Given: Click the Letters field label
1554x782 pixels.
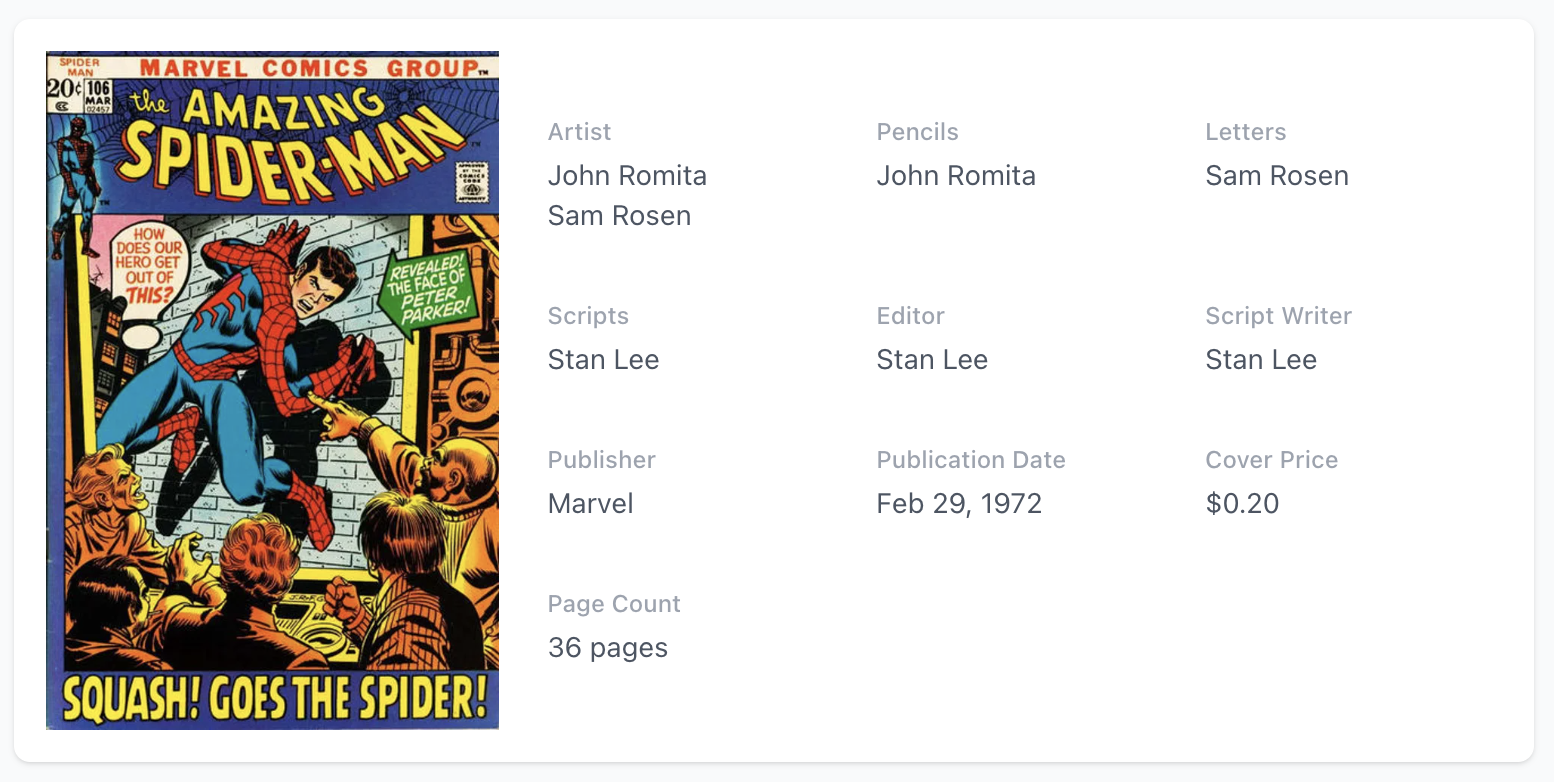Looking at the screenshot, I should pyautogui.click(x=1245, y=132).
